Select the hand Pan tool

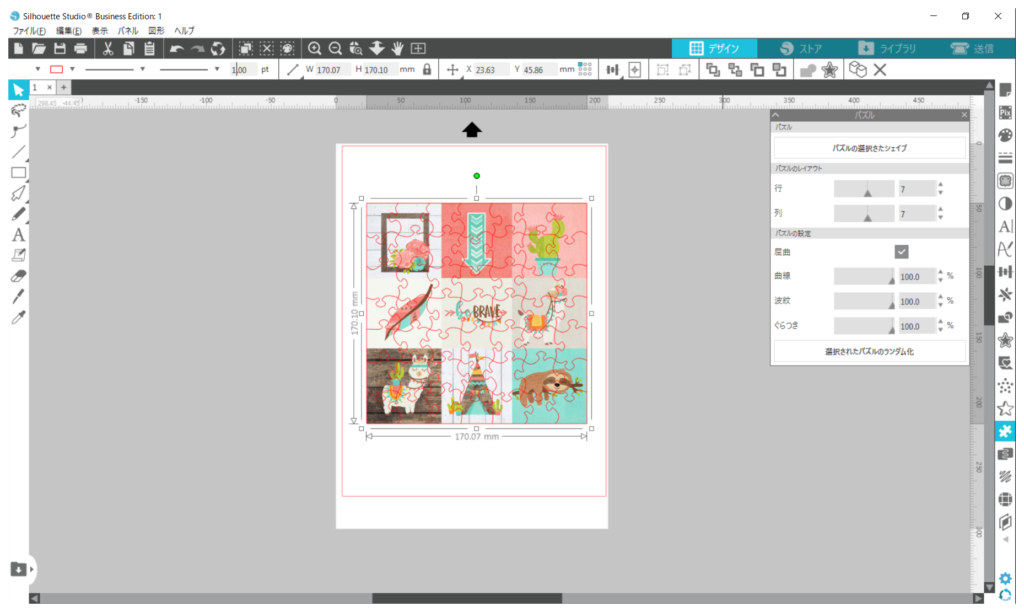pos(398,48)
